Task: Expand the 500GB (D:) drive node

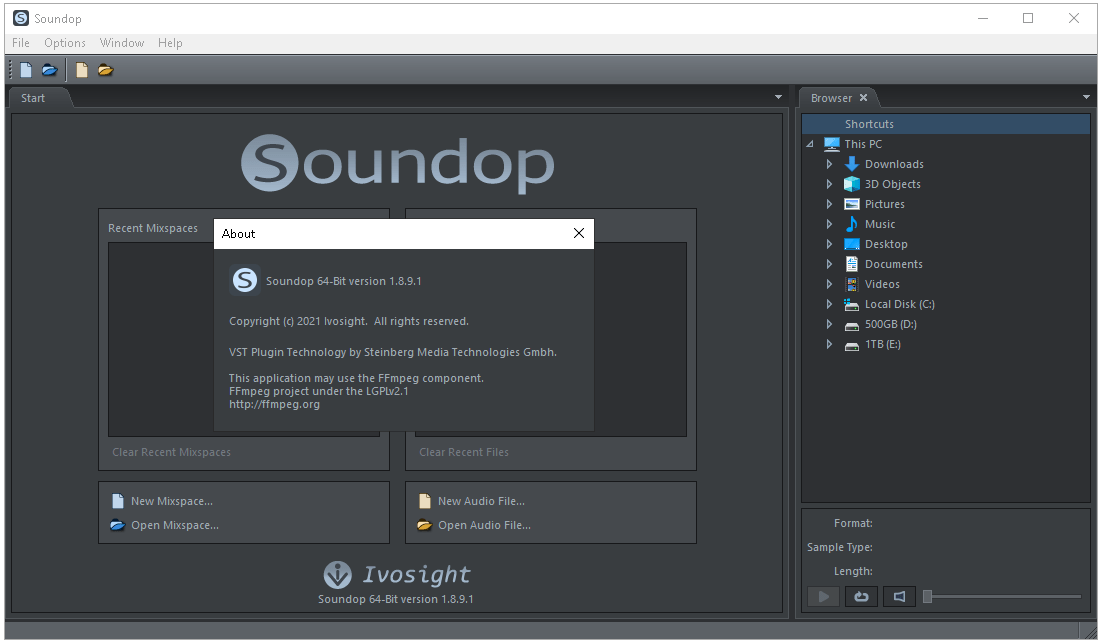Action: (829, 324)
